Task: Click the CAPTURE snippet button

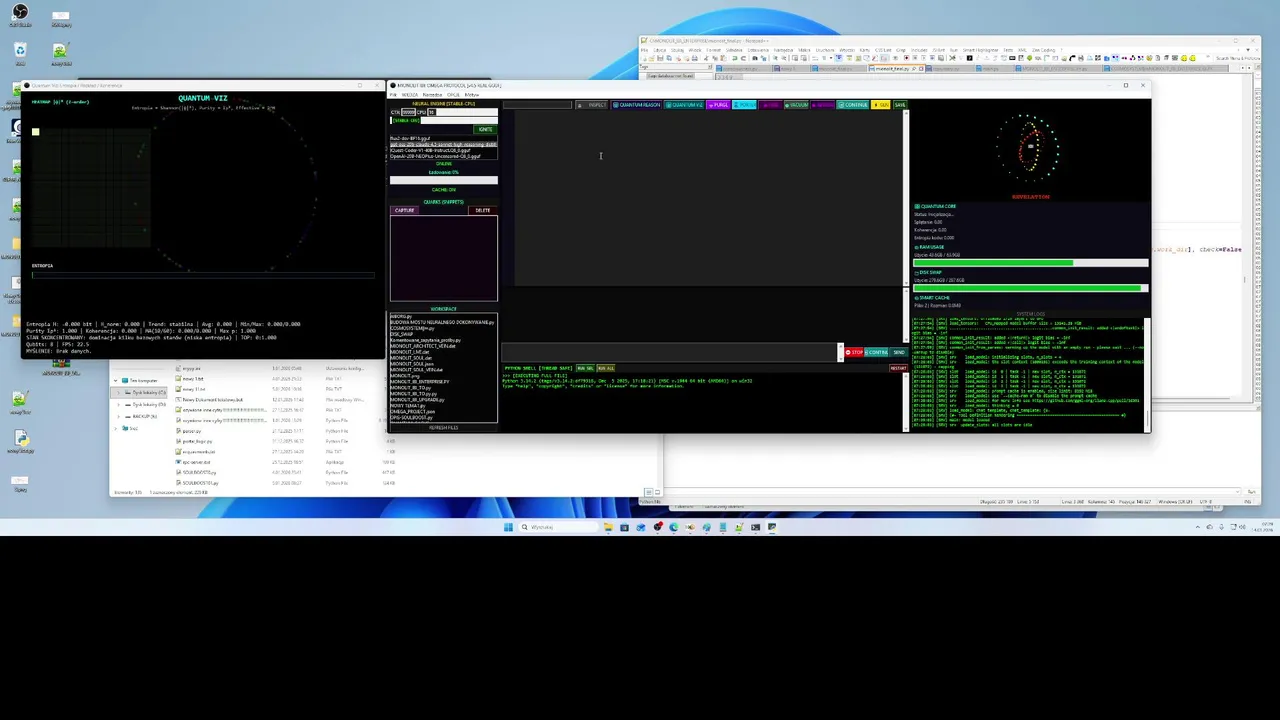Action: [404, 210]
